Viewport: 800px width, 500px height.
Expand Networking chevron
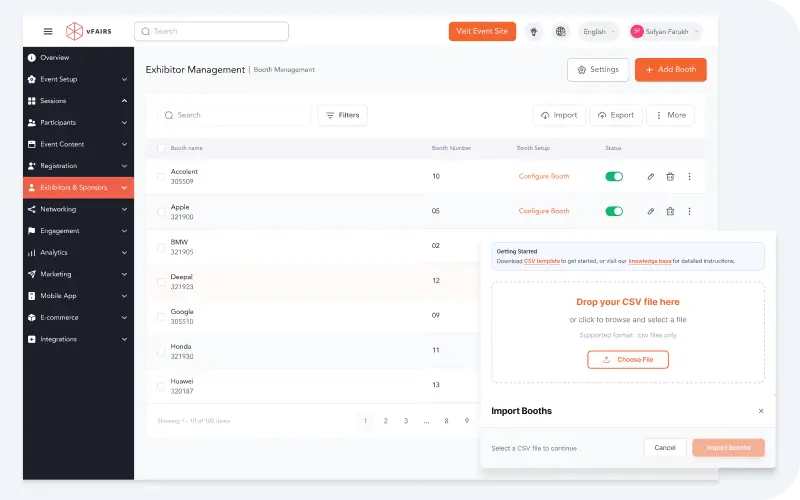pos(124,209)
